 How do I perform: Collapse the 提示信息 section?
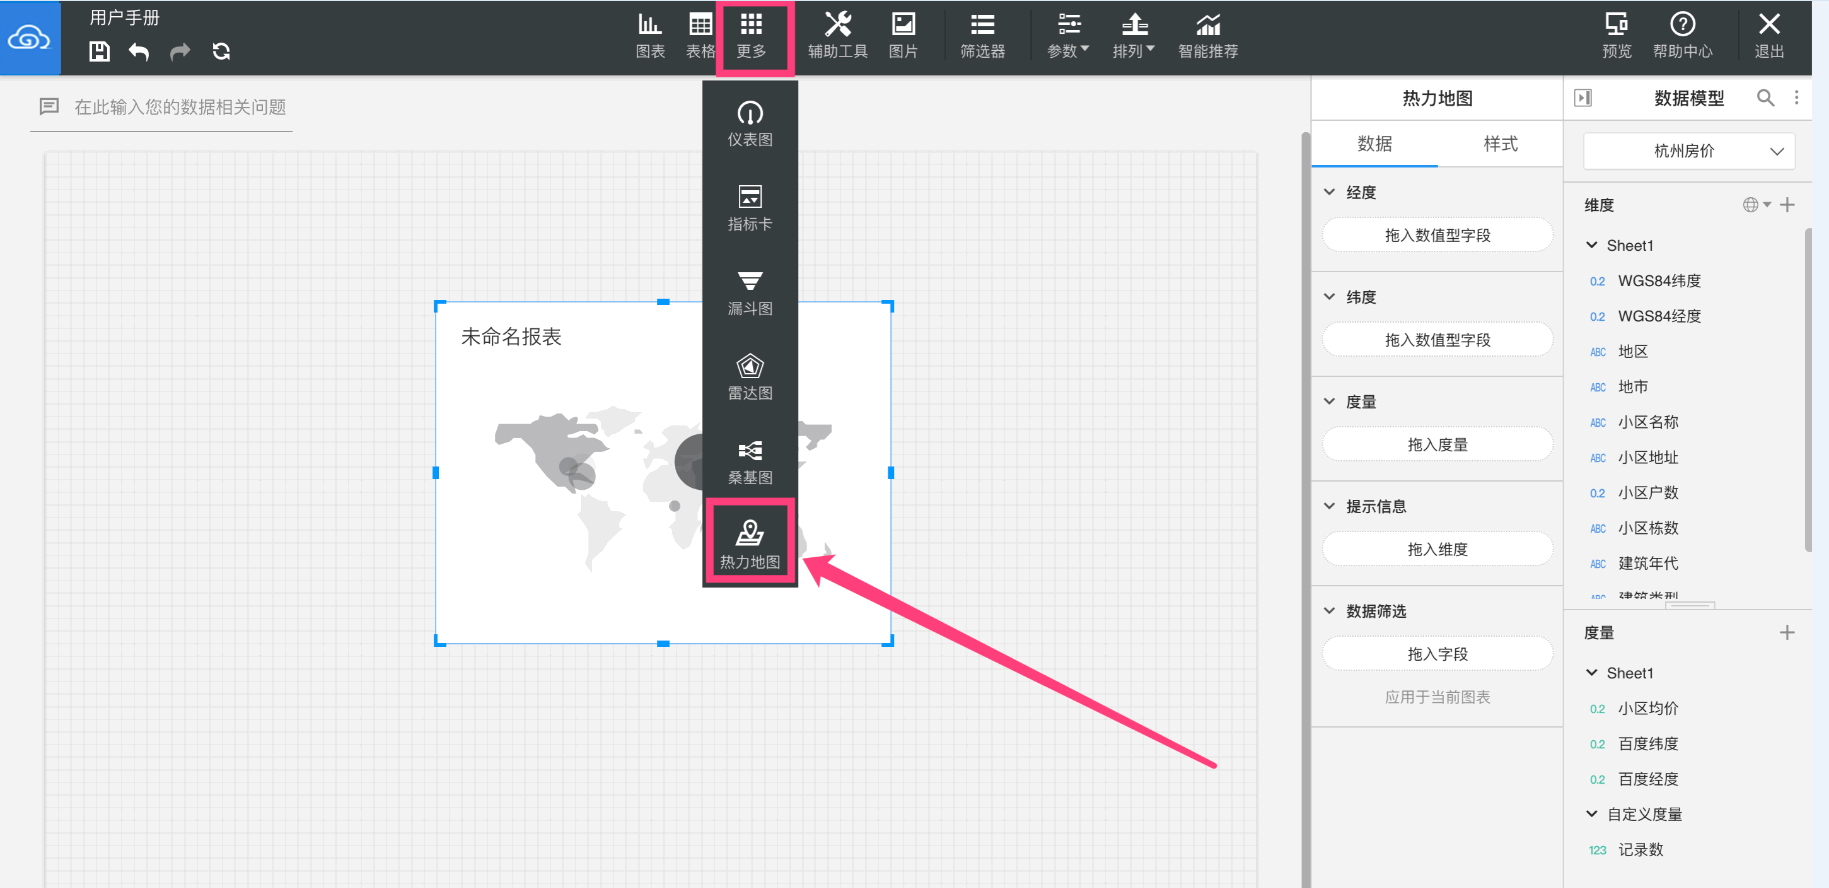click(1329, 506)
